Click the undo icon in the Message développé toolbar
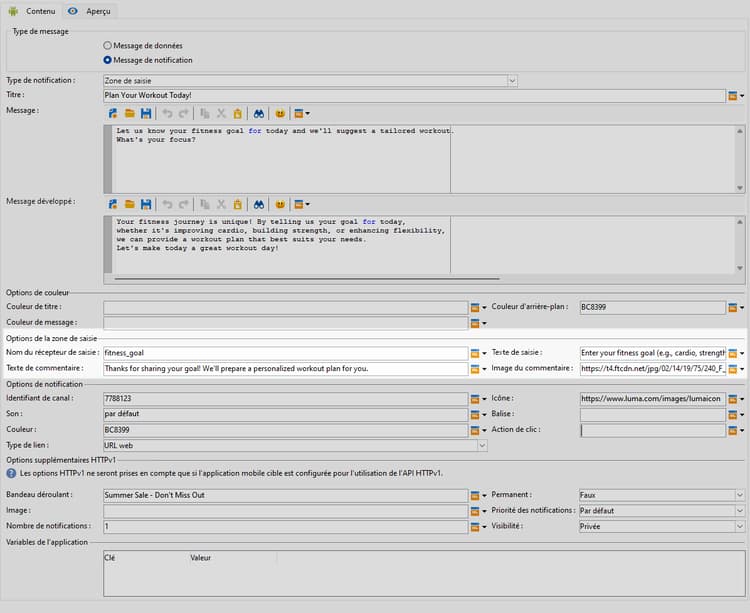 pos(167,204)
